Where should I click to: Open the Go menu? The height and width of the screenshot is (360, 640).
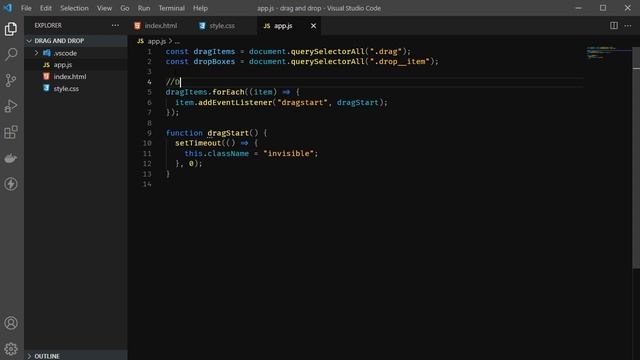pos(125,8)
